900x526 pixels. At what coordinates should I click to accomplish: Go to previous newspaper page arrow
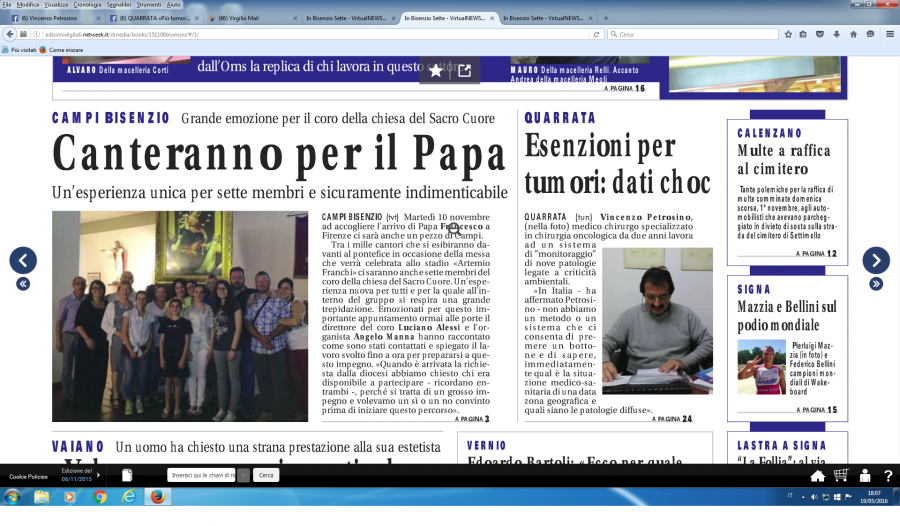(x=23, y=261)
